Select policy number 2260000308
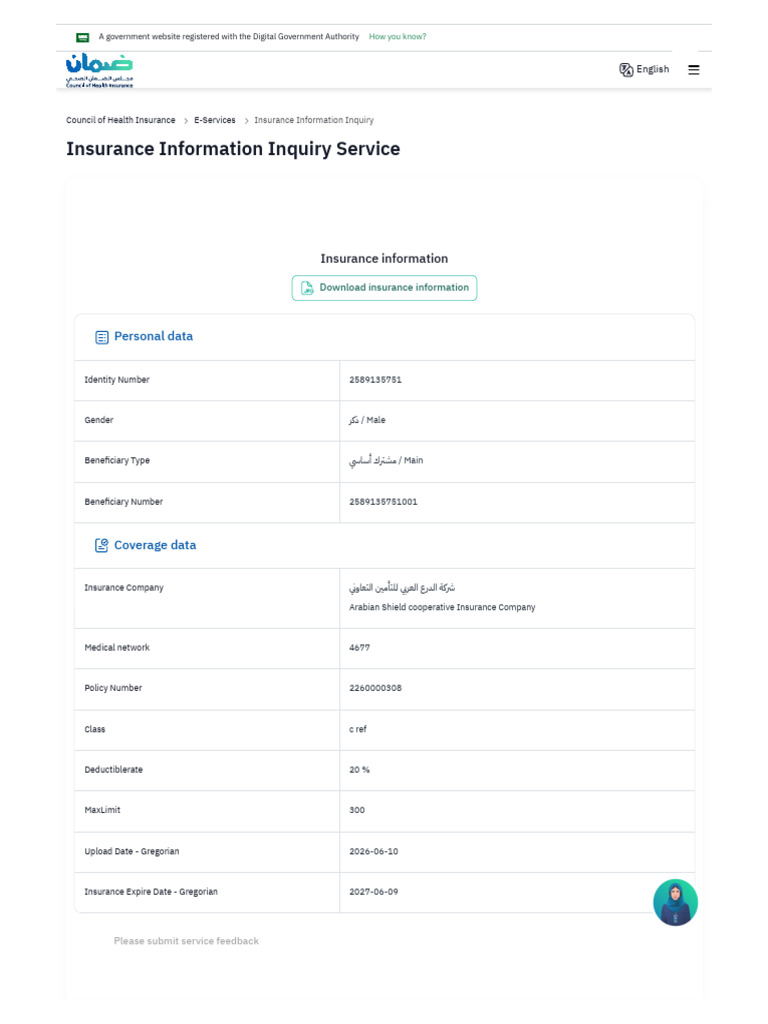768x1024 pixels. pyautogui.click(x=376, y=688)
